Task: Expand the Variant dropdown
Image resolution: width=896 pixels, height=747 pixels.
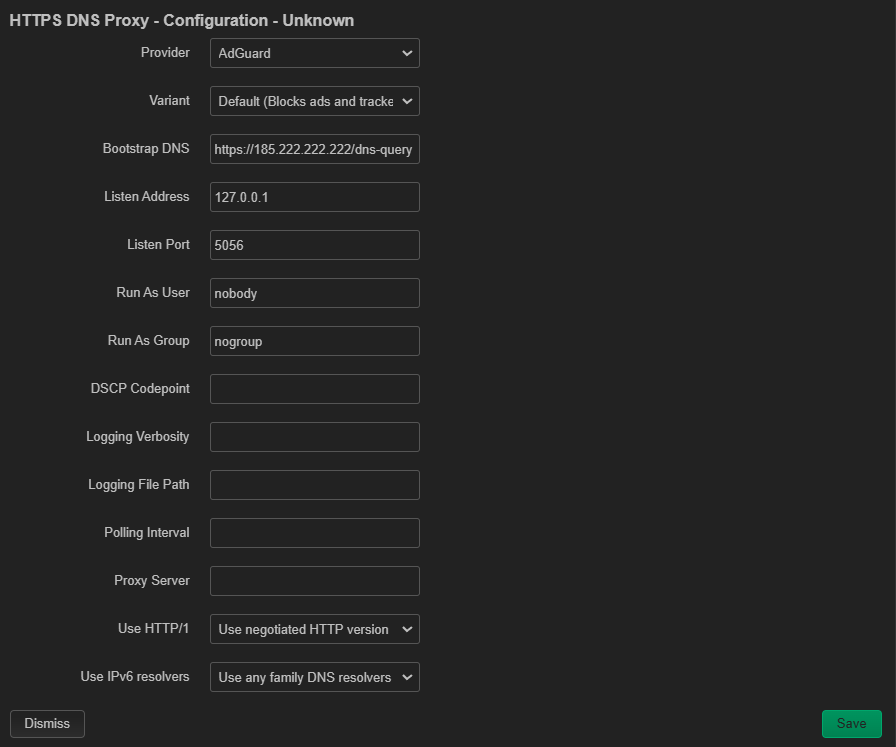Action: (x=314, y=101)
